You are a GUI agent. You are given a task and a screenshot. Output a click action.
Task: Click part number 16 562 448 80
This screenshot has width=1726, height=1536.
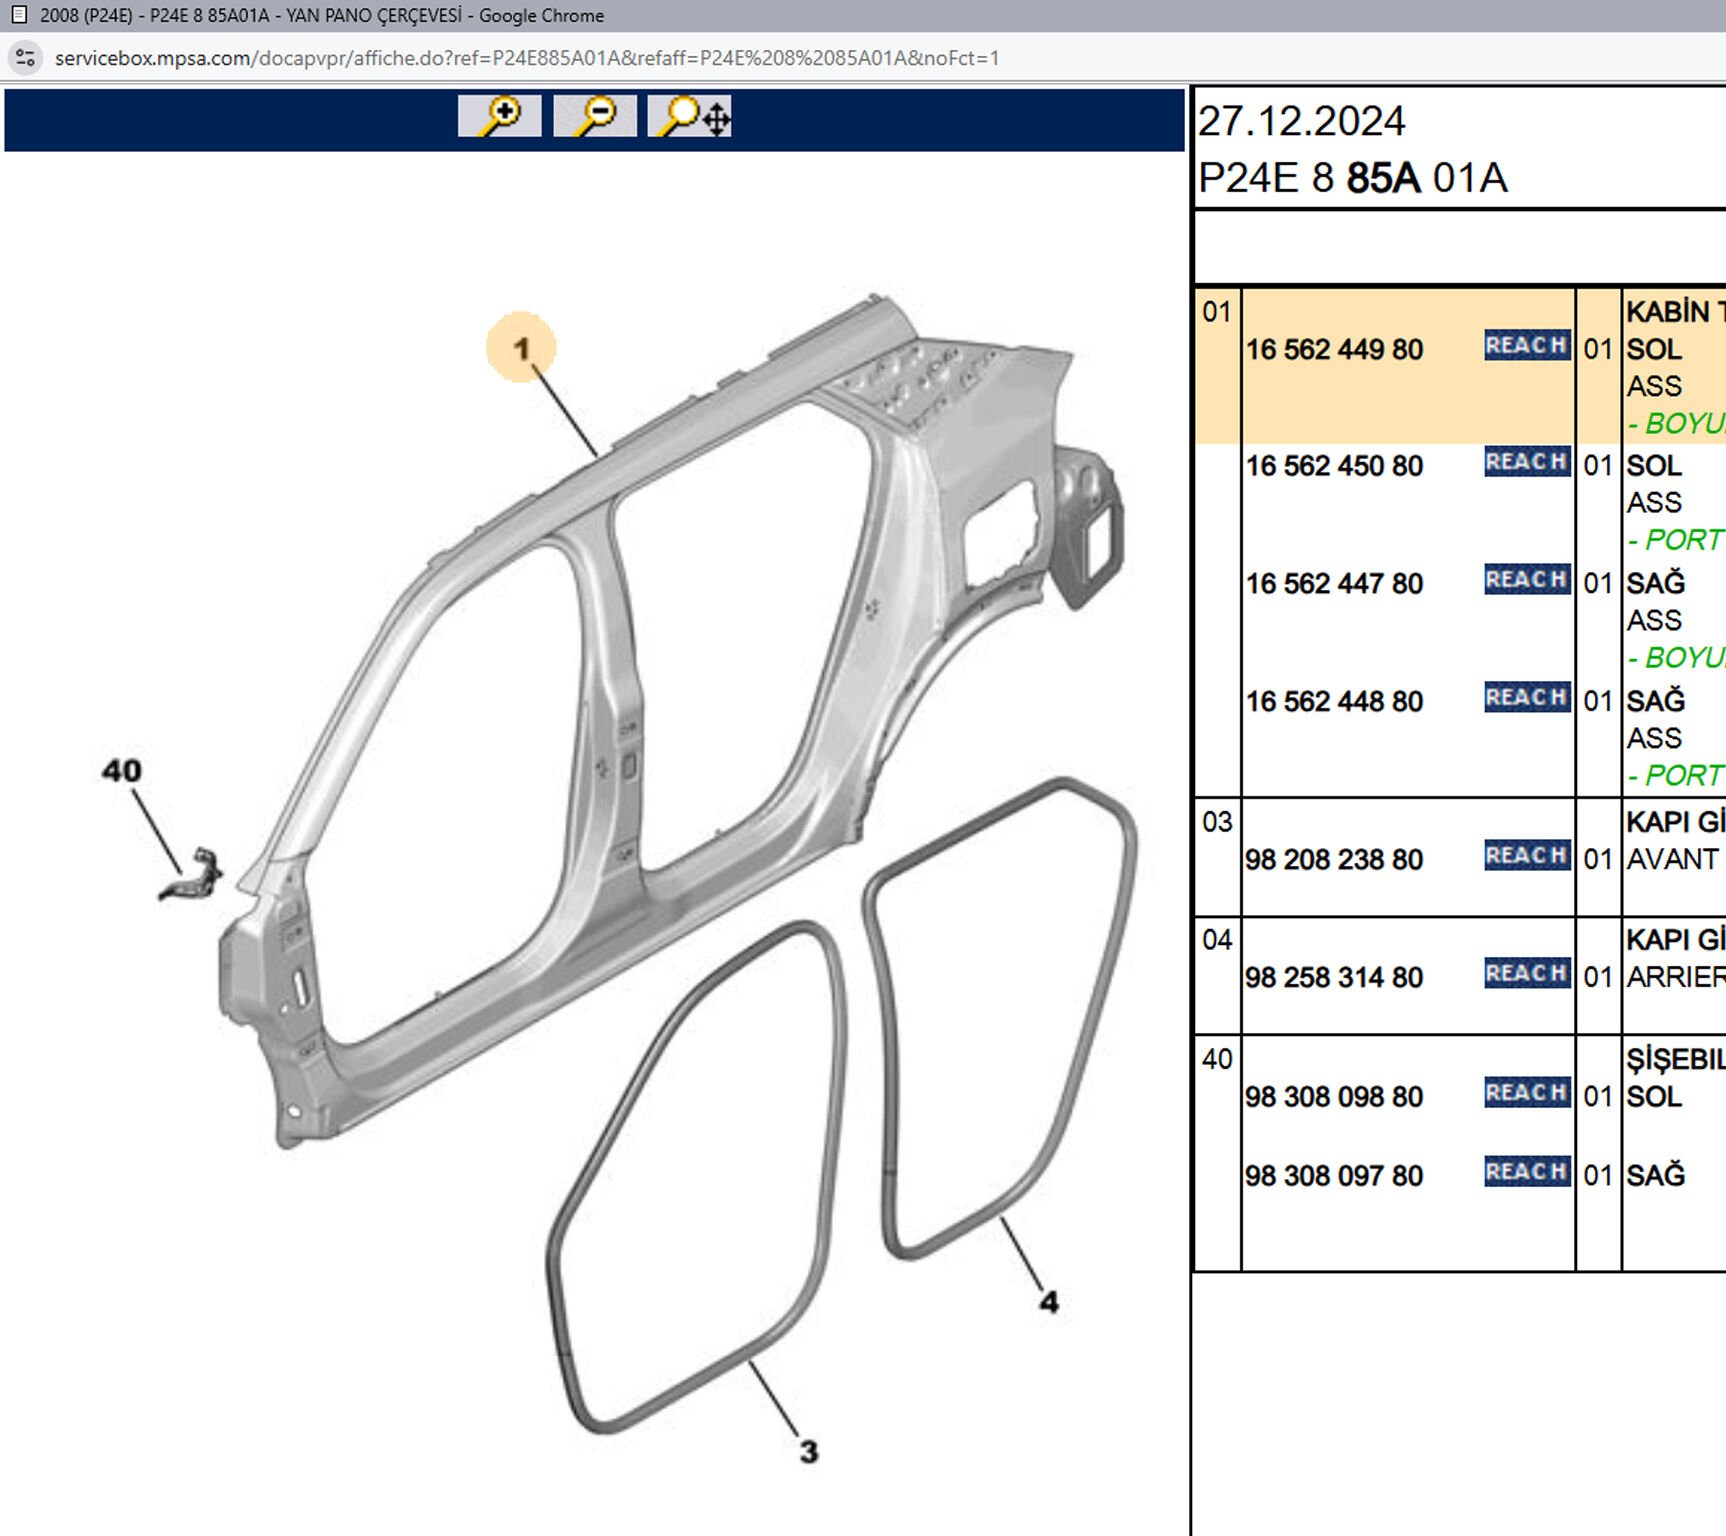click(x=1334, y=702)
